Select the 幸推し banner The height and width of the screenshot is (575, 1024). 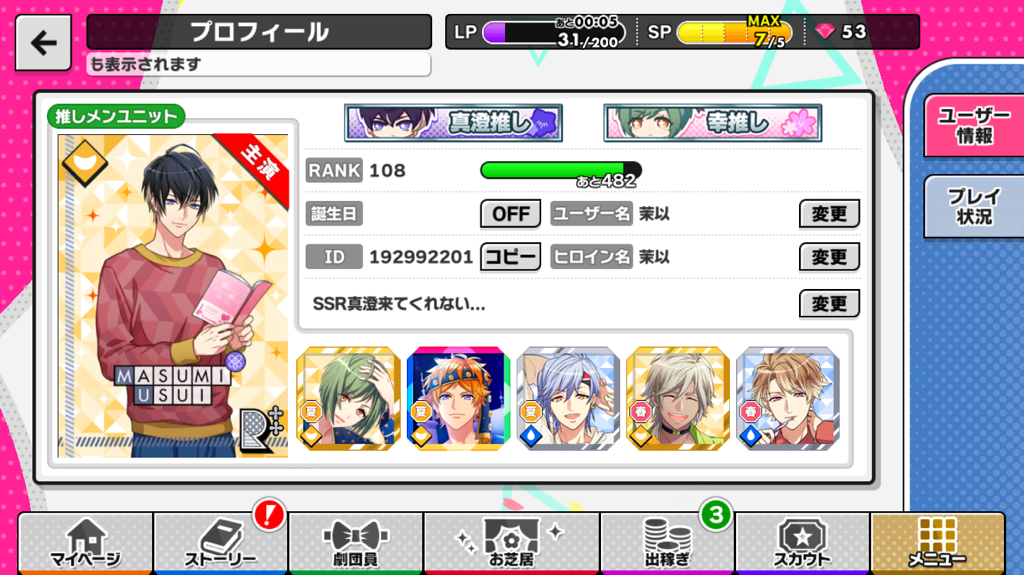tap(712, 123)
